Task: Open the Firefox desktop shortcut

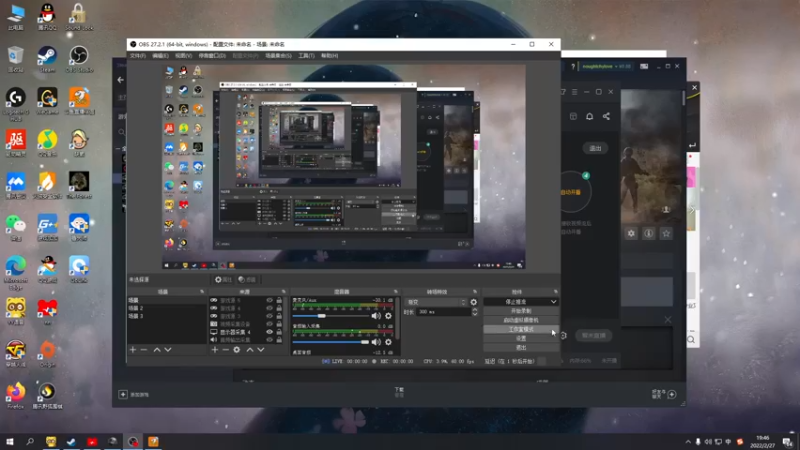Action: pos(16,395)
